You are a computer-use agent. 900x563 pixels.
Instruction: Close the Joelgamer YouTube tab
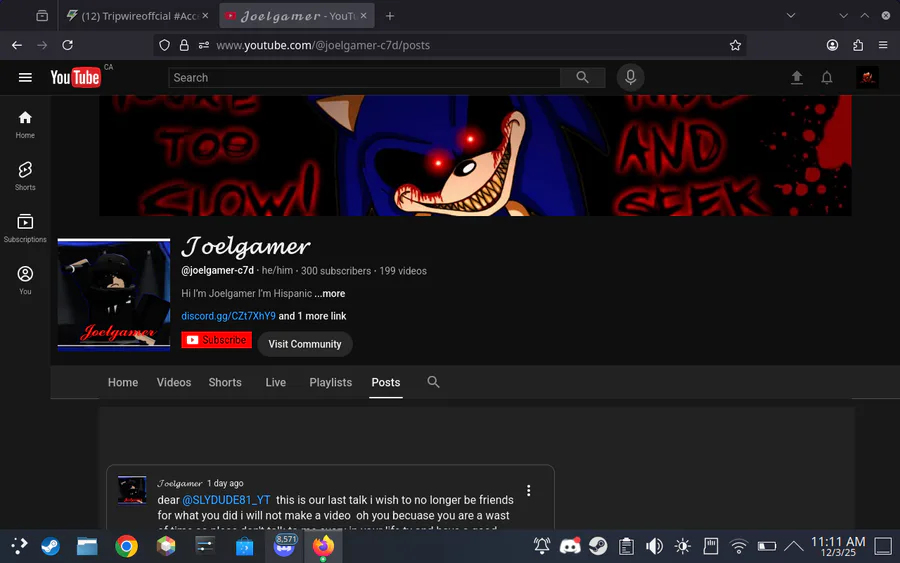coord(363,16)
